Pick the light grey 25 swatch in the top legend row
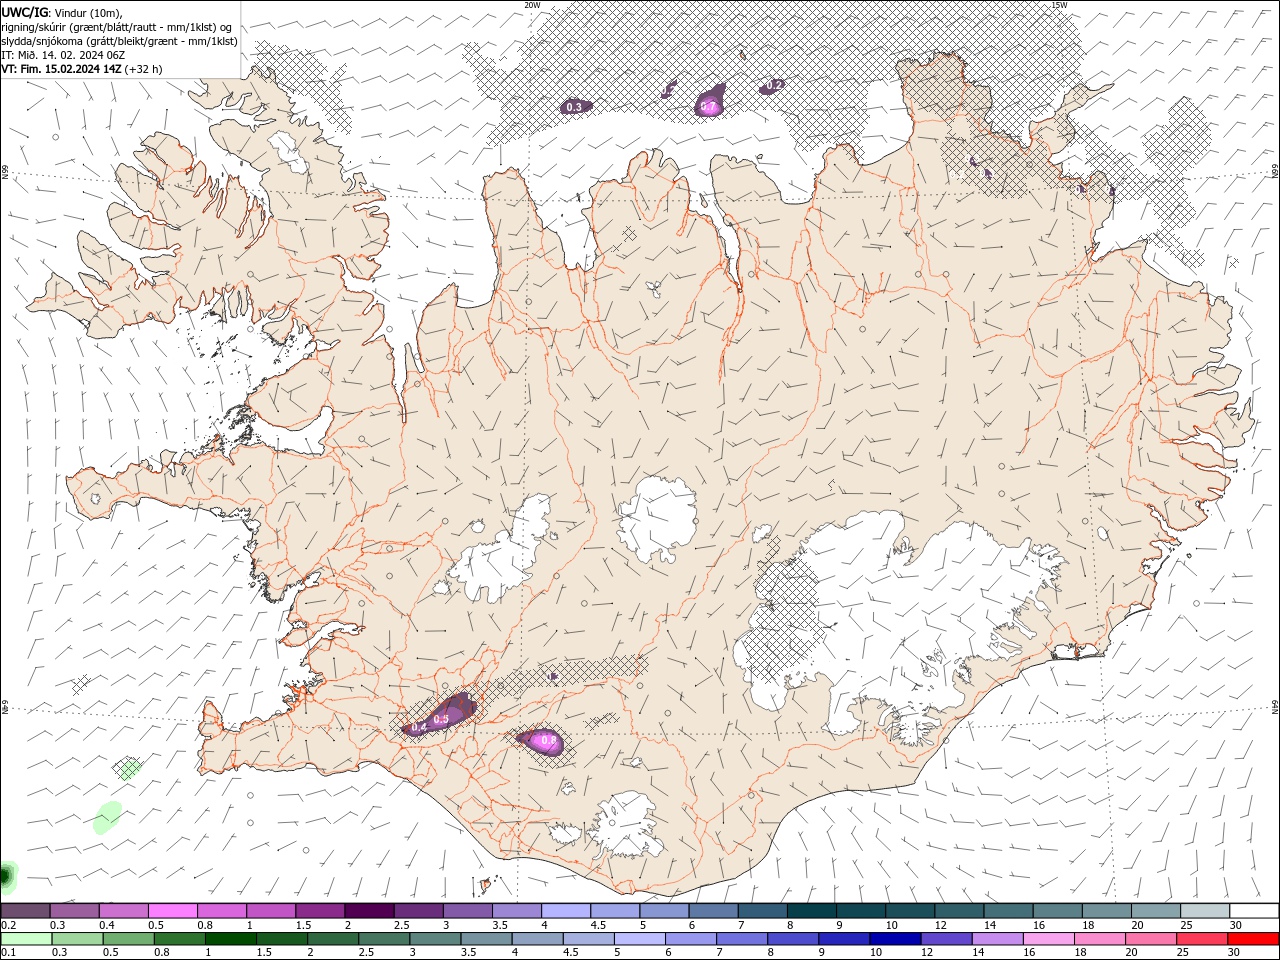1280x960 pixels. pyautogui.click(x=1206, y=911)
